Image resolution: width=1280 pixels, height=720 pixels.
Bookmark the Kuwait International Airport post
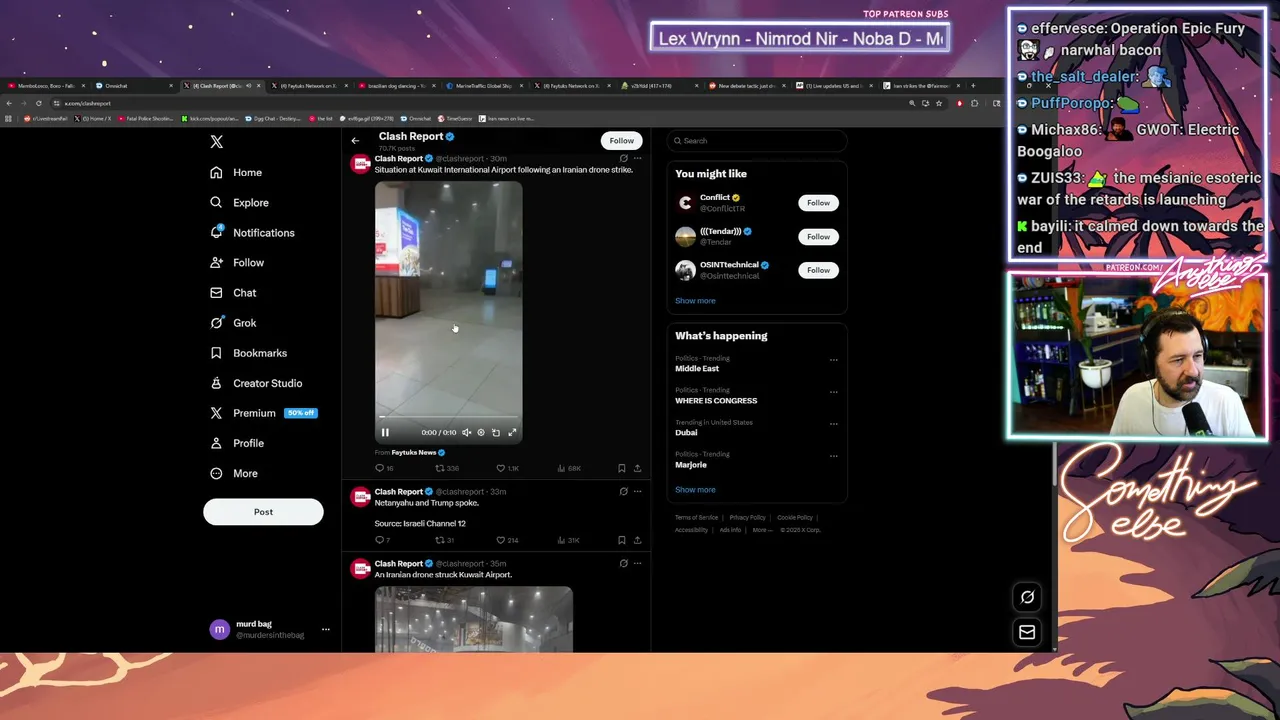(621, 468)
